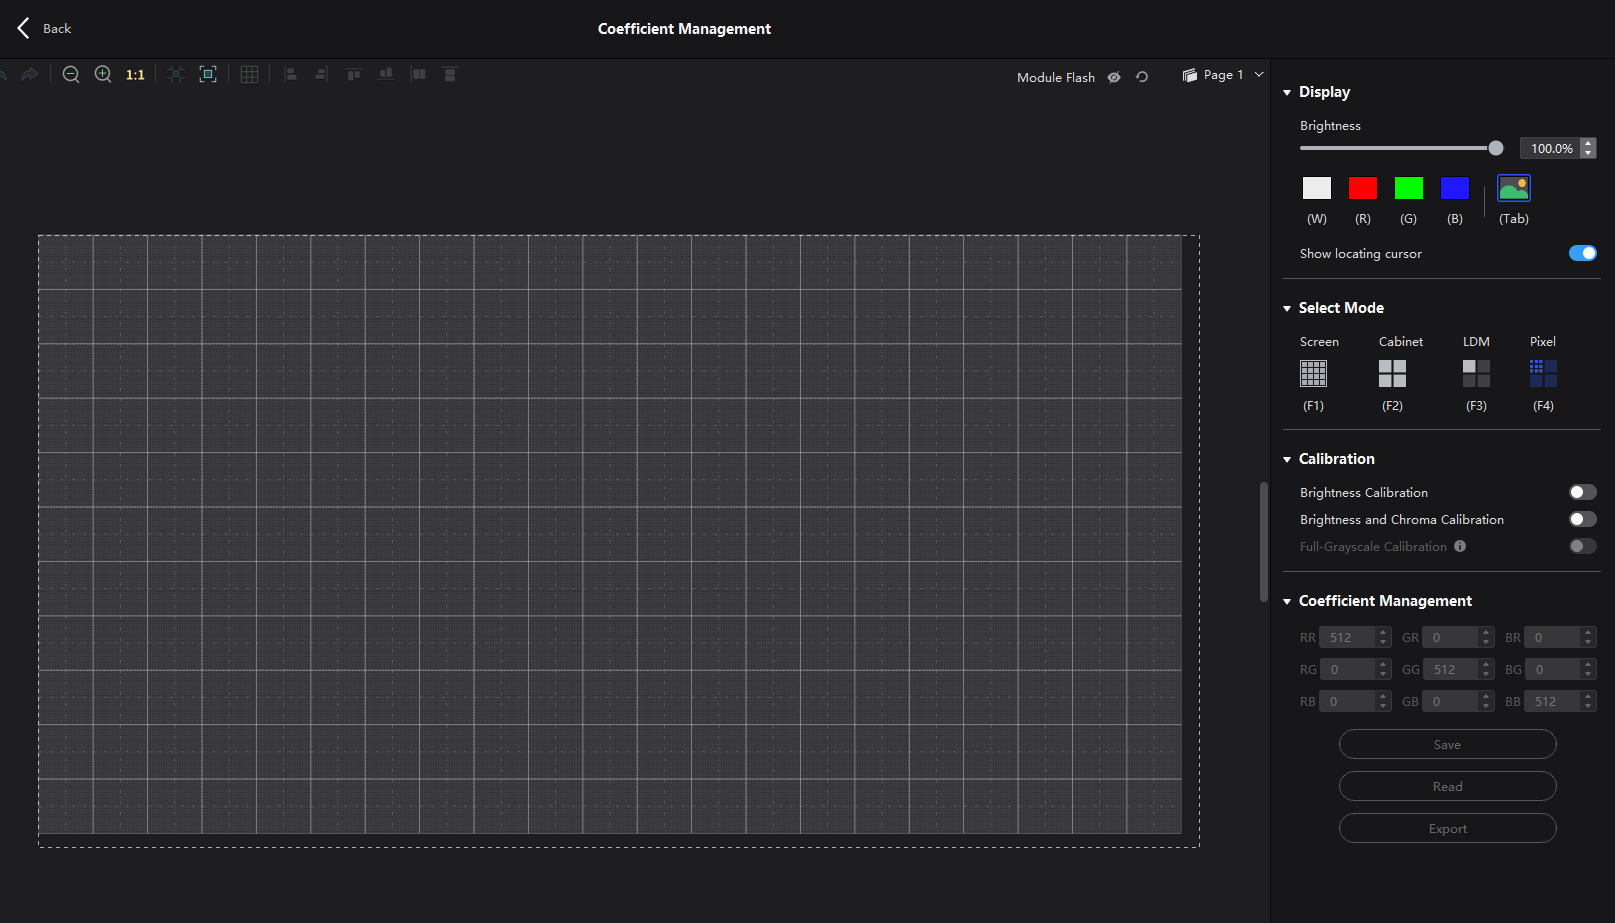Click the Read button
1615x923 pixels.
[x=1448, y=786]
